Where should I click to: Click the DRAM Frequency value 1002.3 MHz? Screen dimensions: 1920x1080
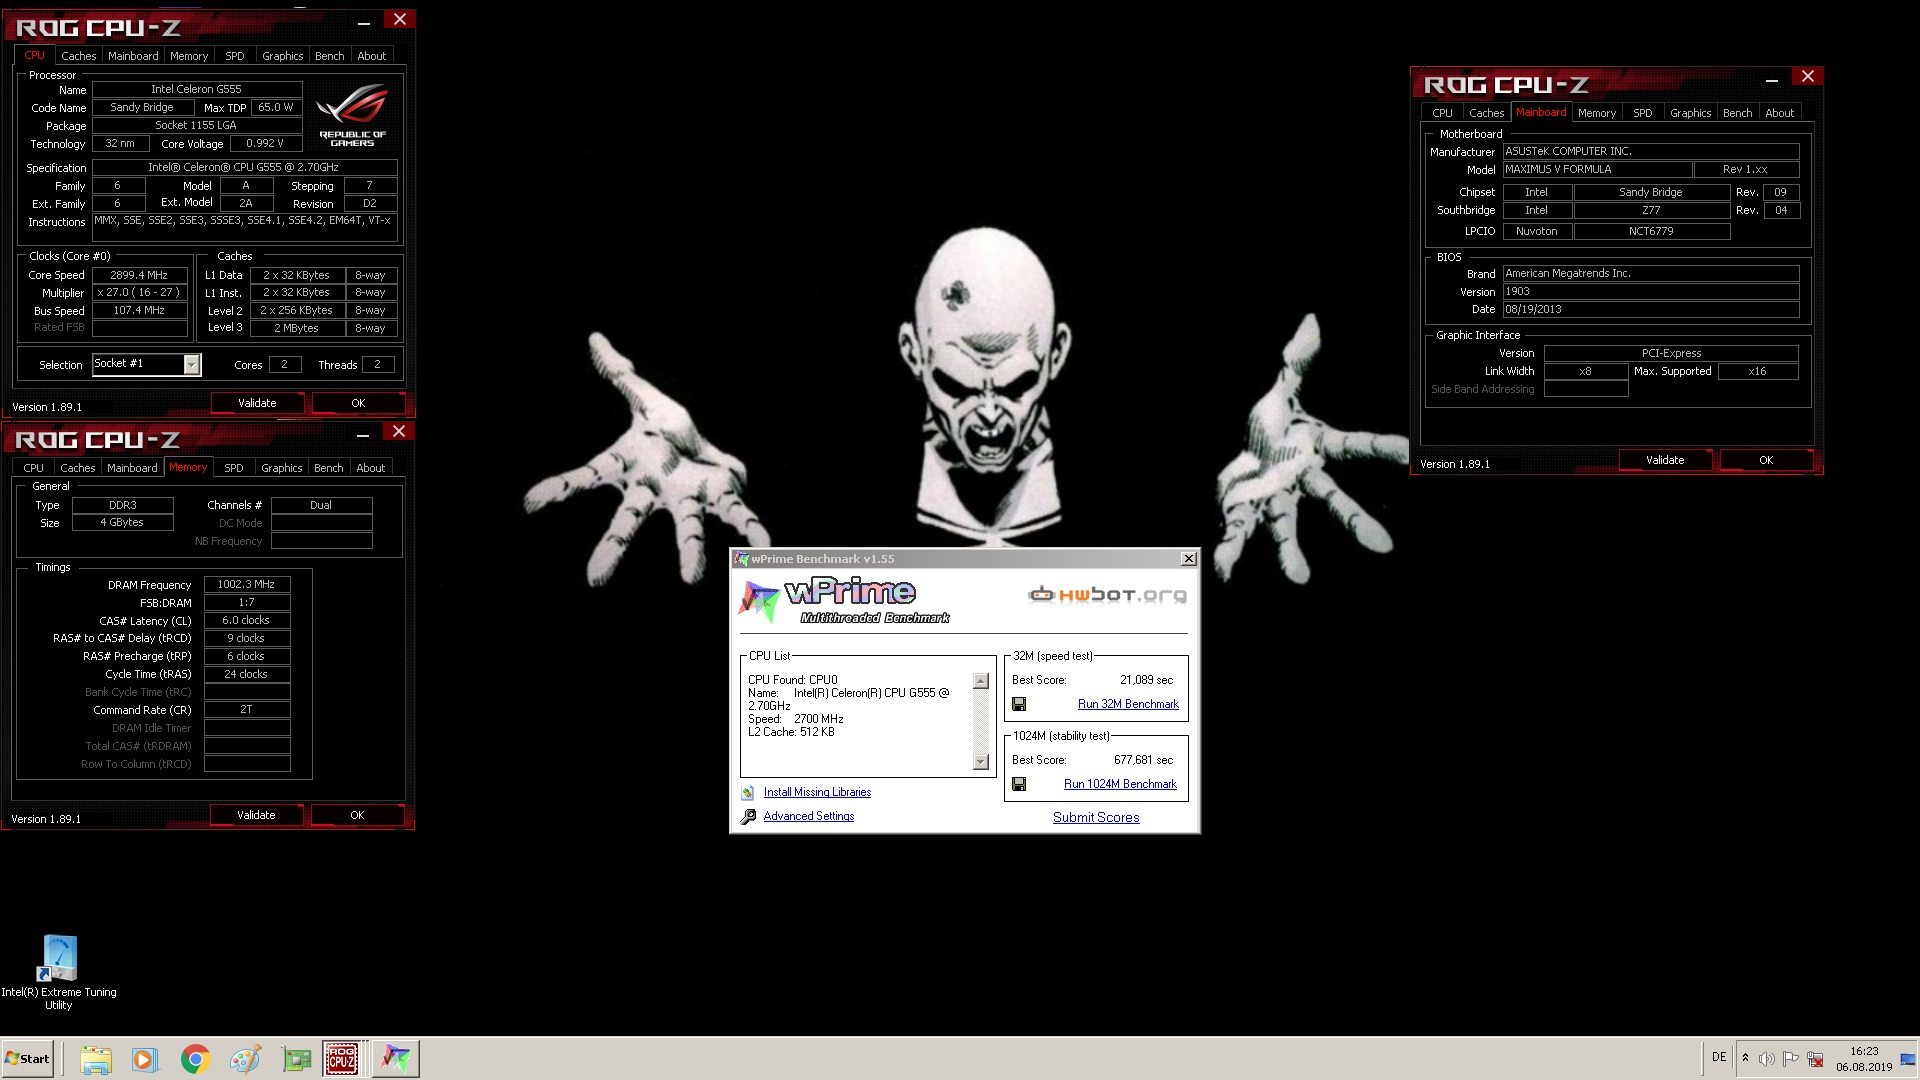pyautogui.click(x=247, y=584)
